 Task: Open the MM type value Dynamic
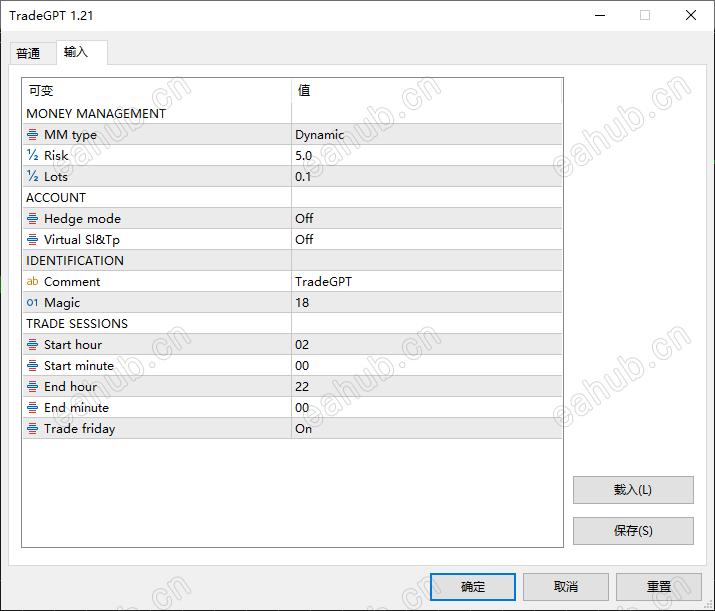tap(426, 135)
